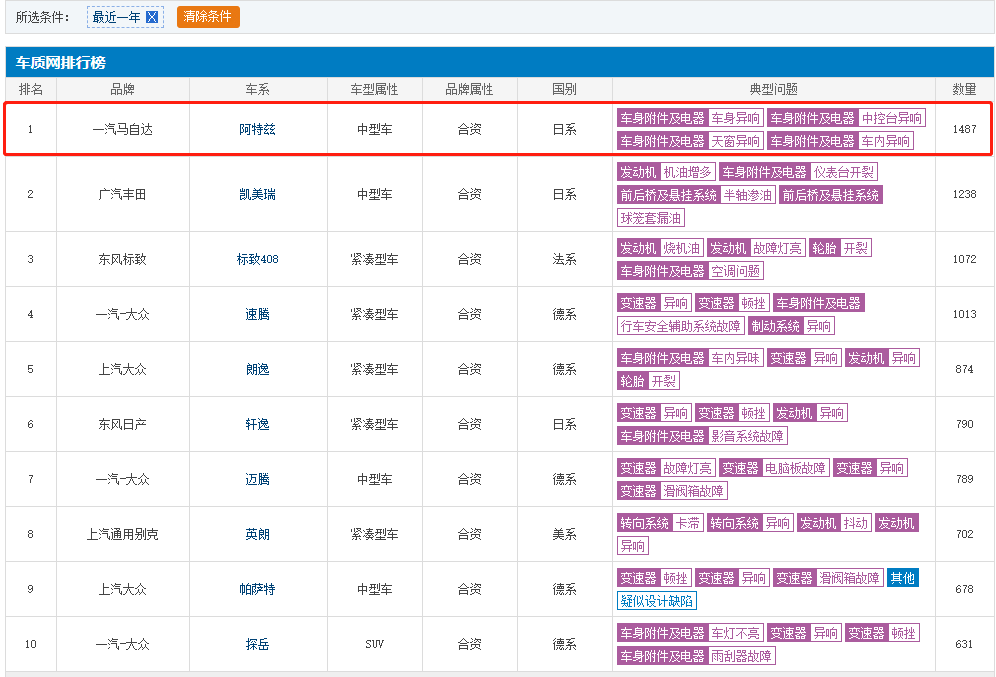The image size is (996, 677).
Task: Select the 制动系统 异响 issue tag
Action: tap(791, 326)
